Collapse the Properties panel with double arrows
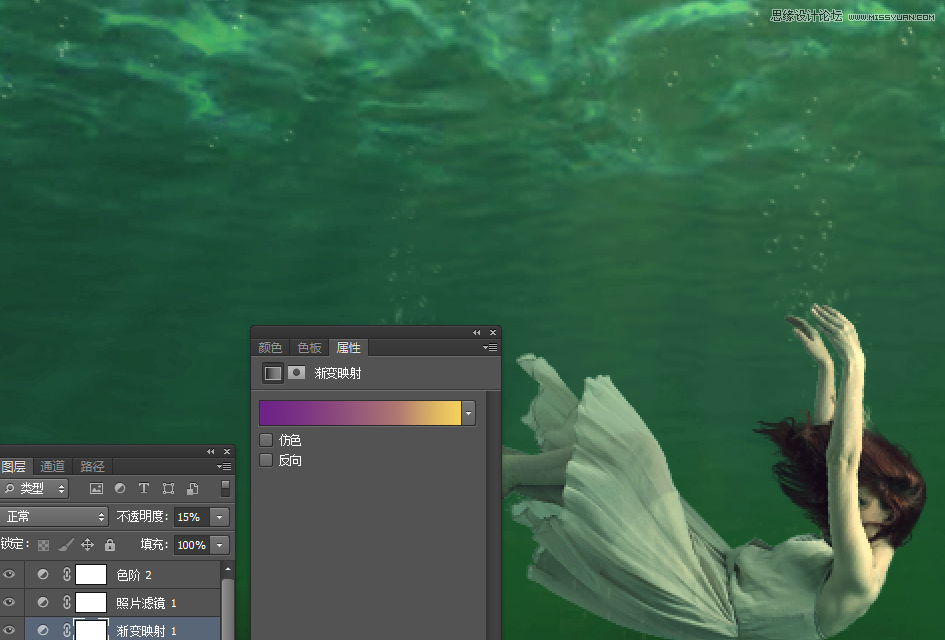 pos(477,333)
